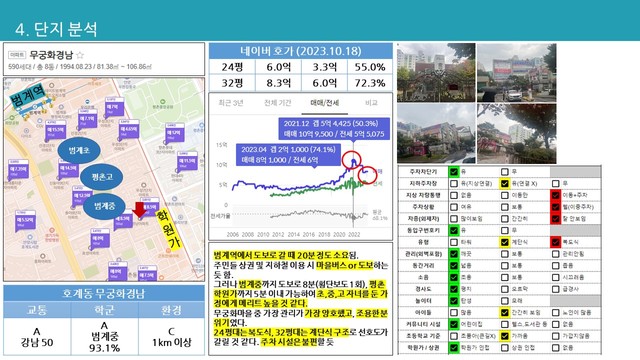Click the 교통 column header
Screen dimensions: 640x360
point(37,310)
